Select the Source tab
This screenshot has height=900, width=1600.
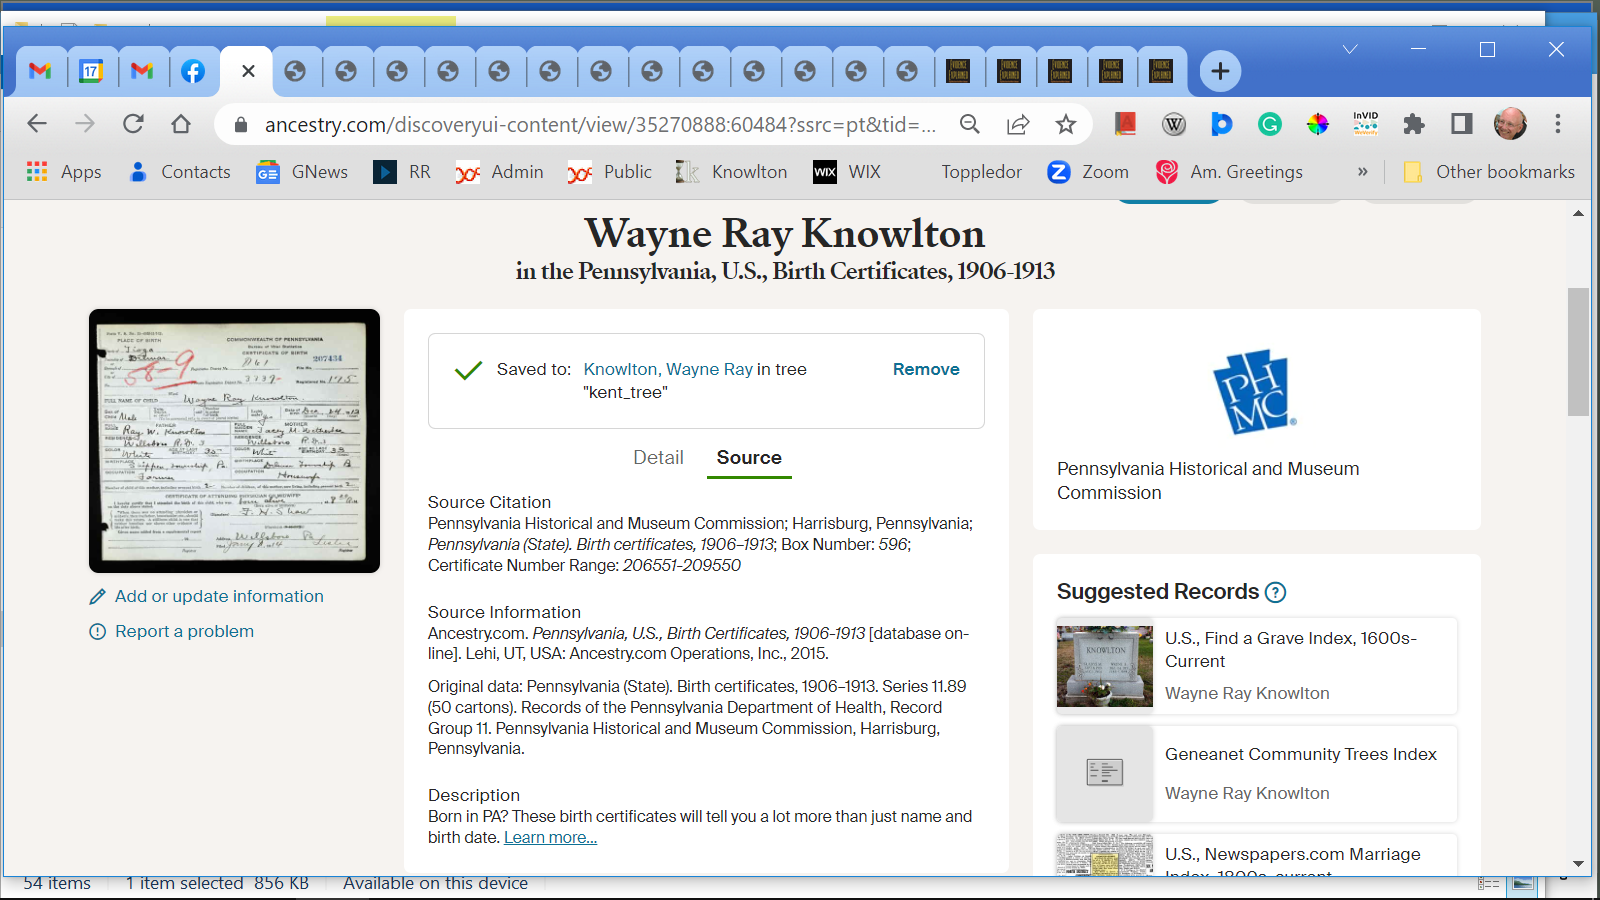click(749, 457)
